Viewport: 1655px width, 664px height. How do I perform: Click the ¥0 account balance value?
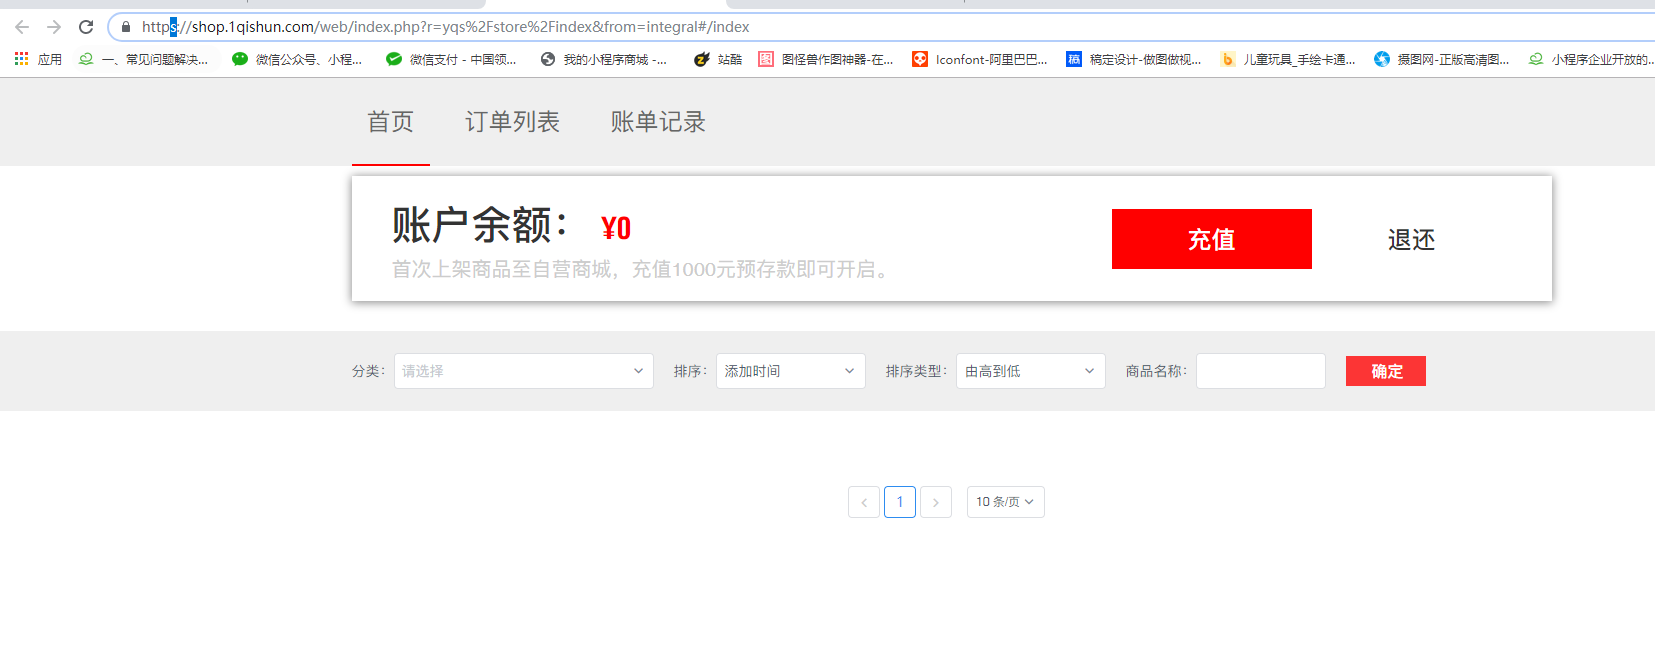click(x=616, y=228)
